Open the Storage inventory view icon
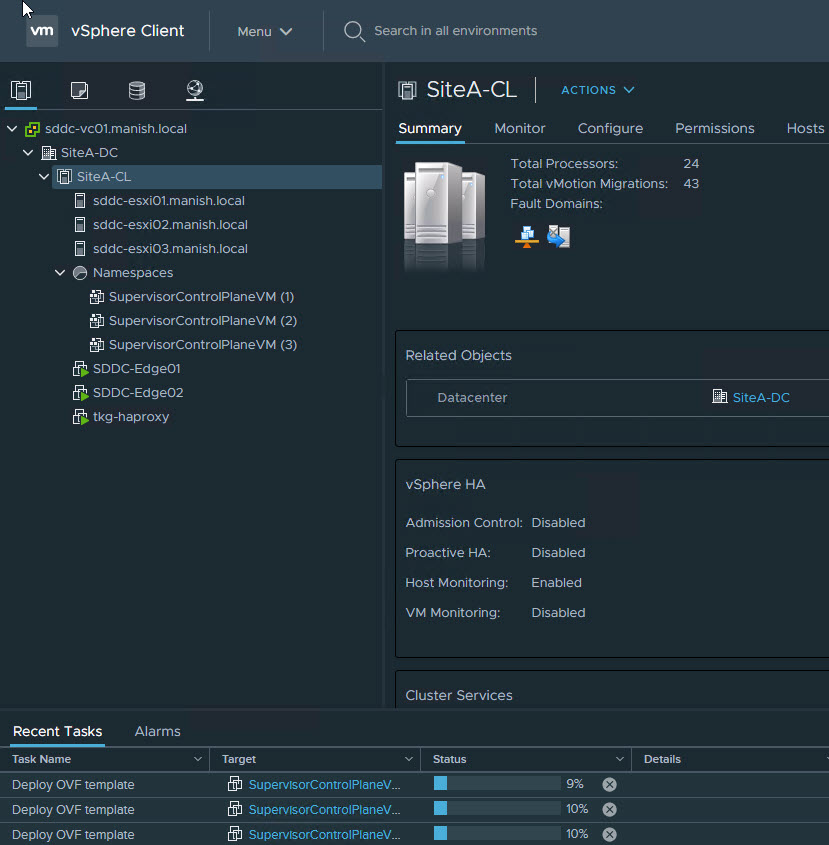 (x=137, y=91)
